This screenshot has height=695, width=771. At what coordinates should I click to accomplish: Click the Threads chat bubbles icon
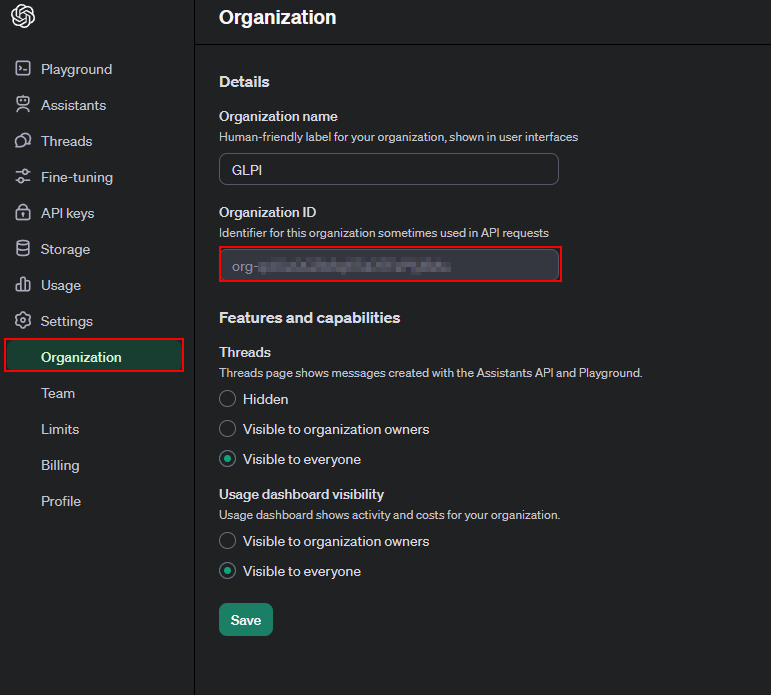tap(23, 141)
